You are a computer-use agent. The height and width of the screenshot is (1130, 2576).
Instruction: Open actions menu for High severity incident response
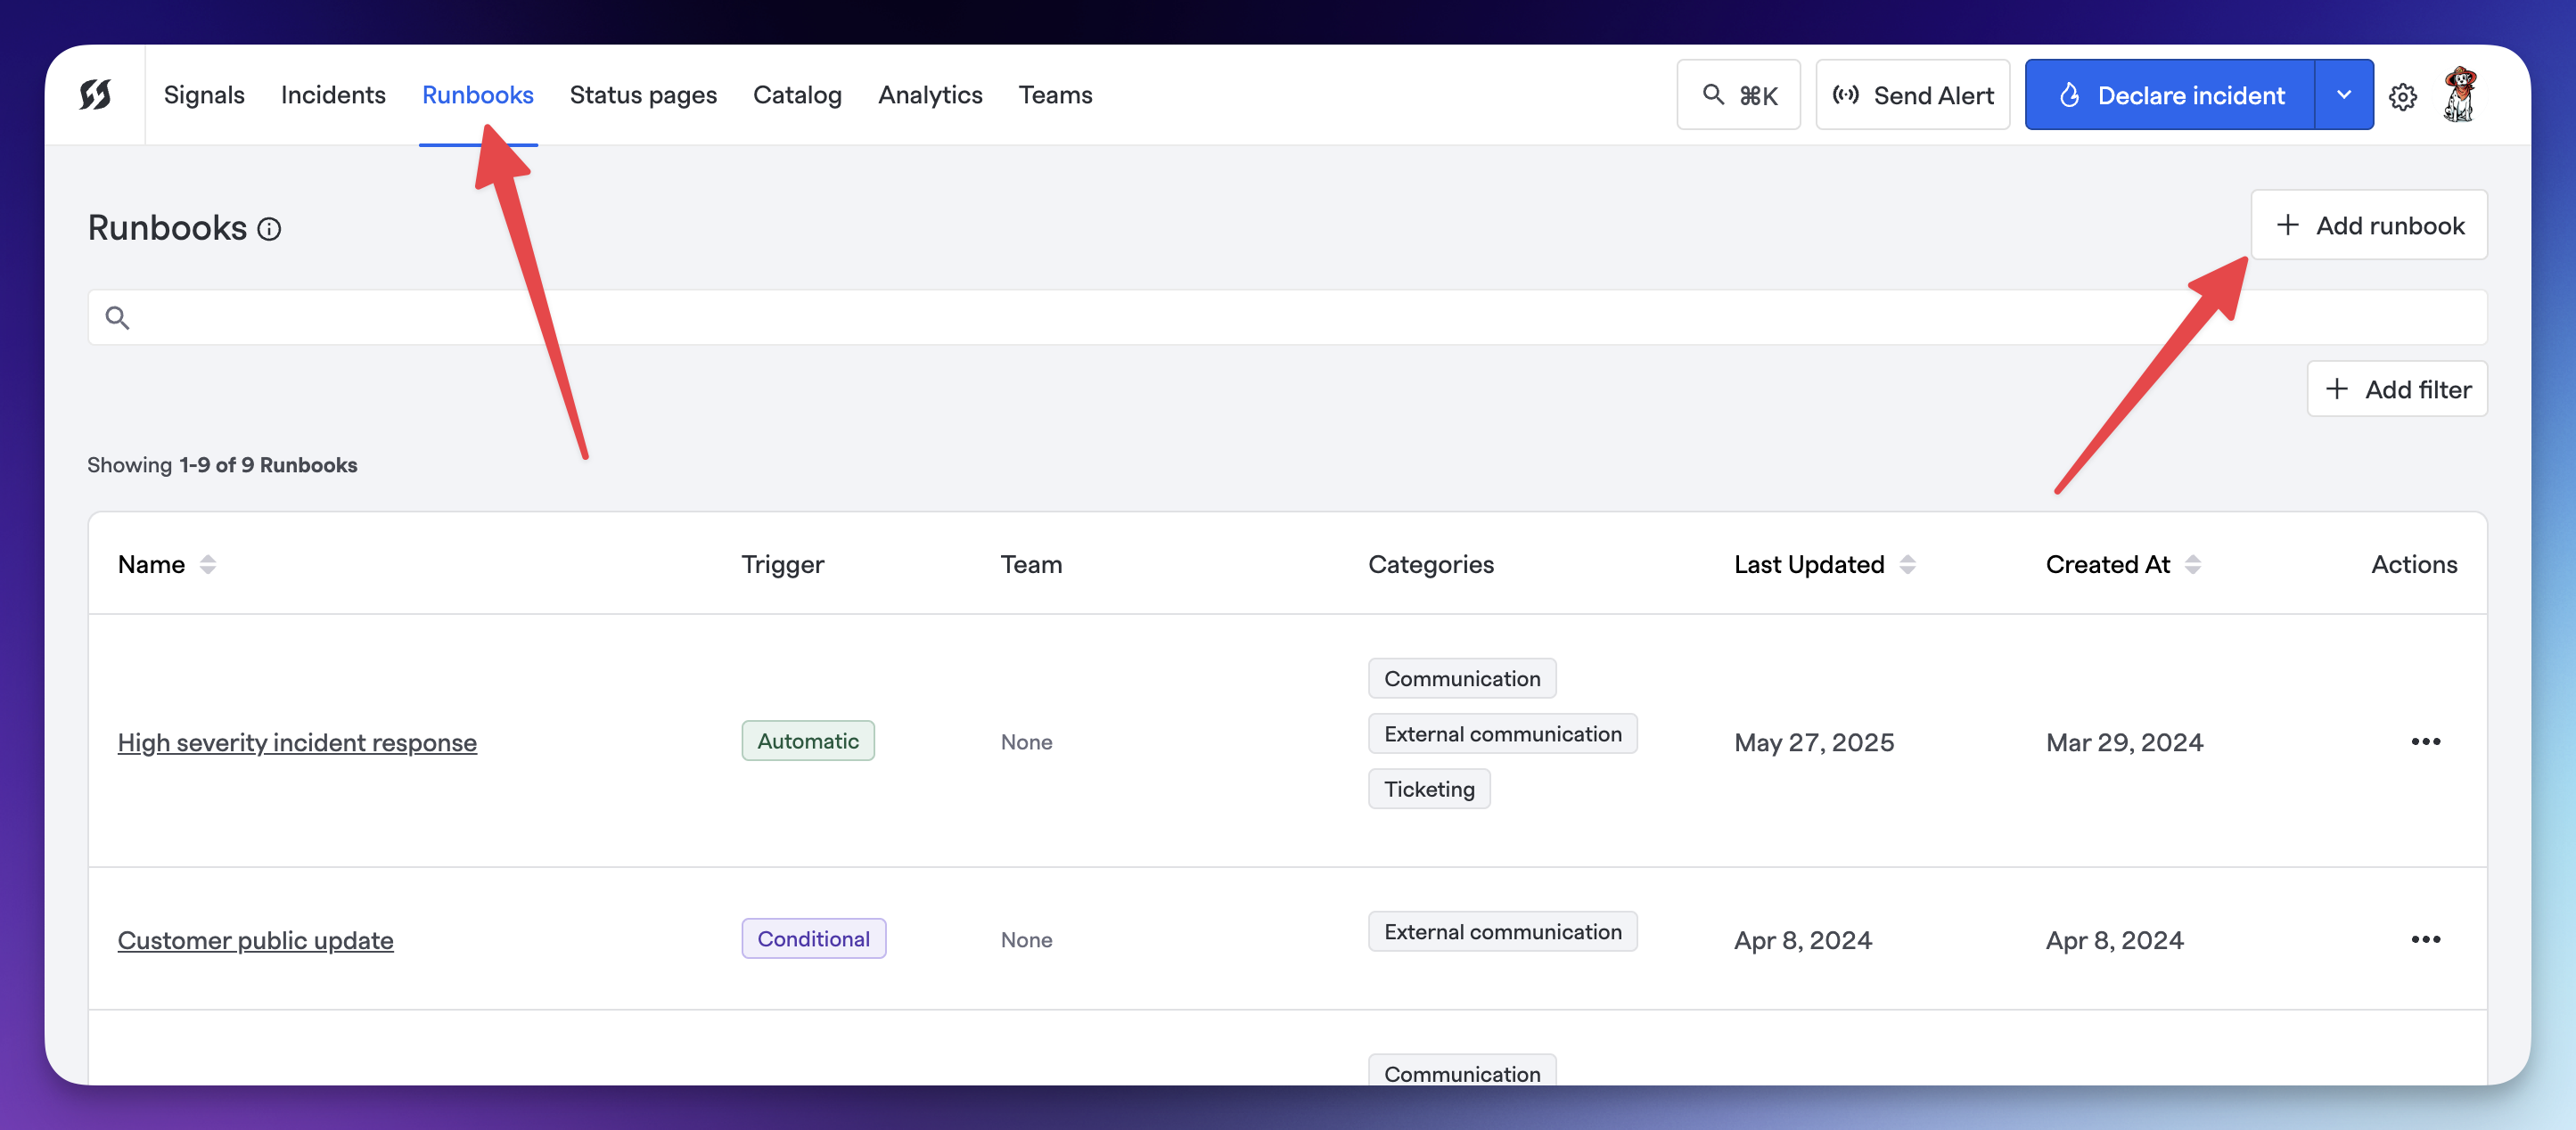2425,741
